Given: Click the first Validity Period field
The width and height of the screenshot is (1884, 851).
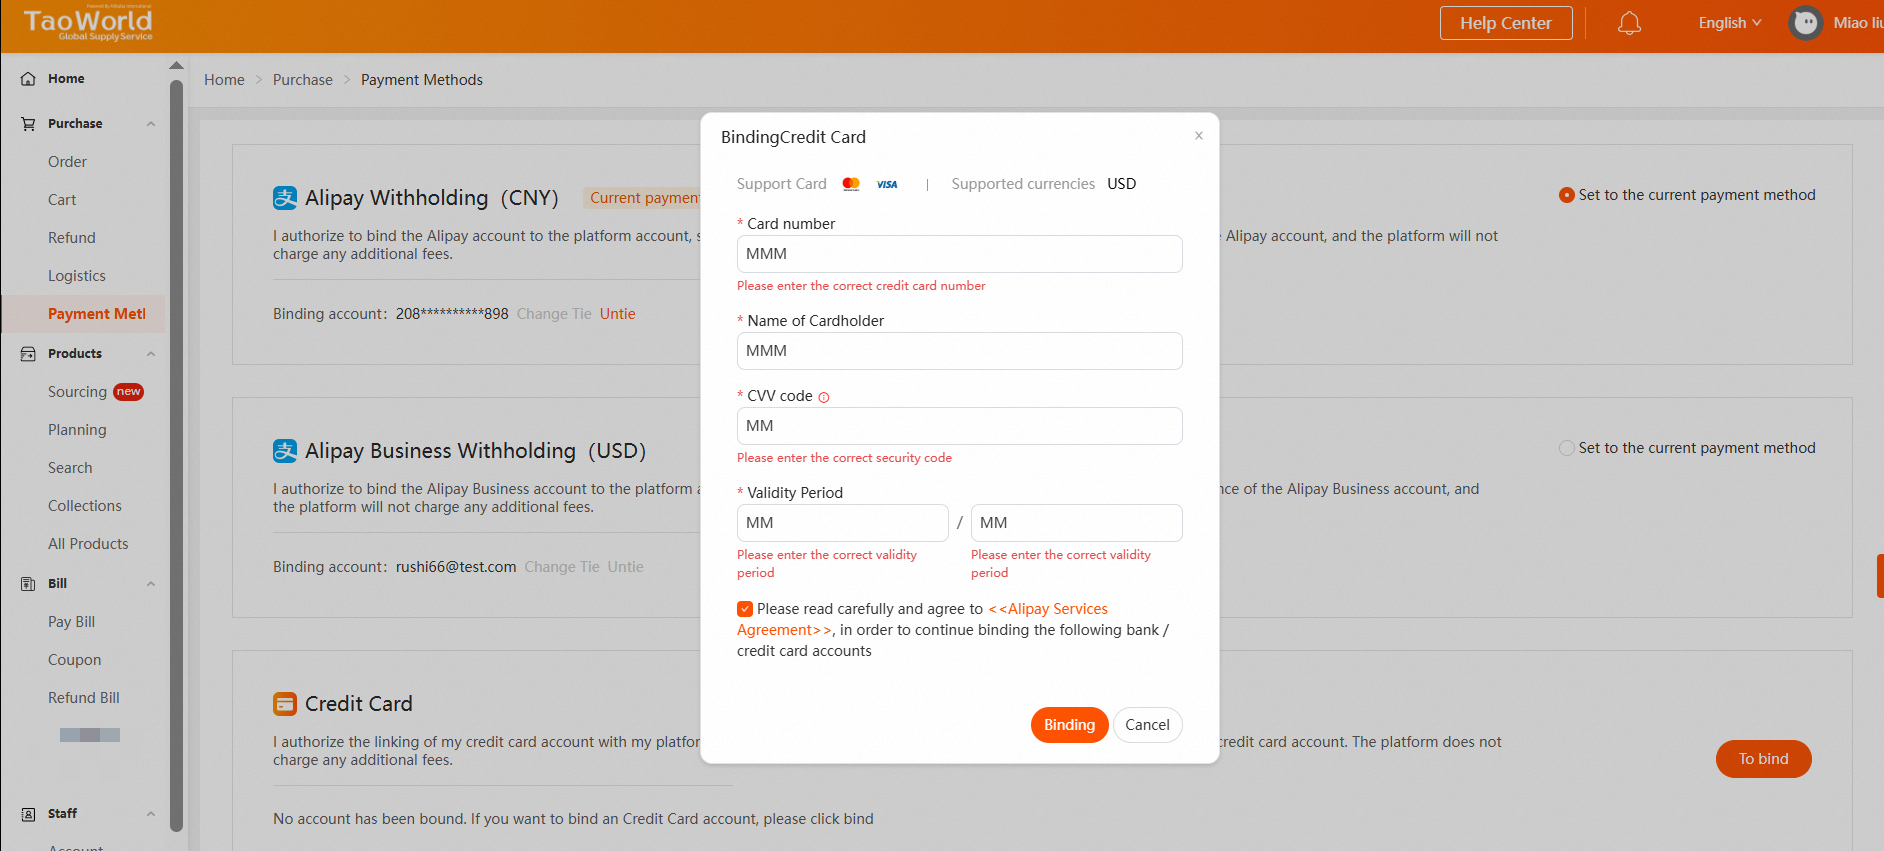Looking at the screenshot, I should [842, 523].
